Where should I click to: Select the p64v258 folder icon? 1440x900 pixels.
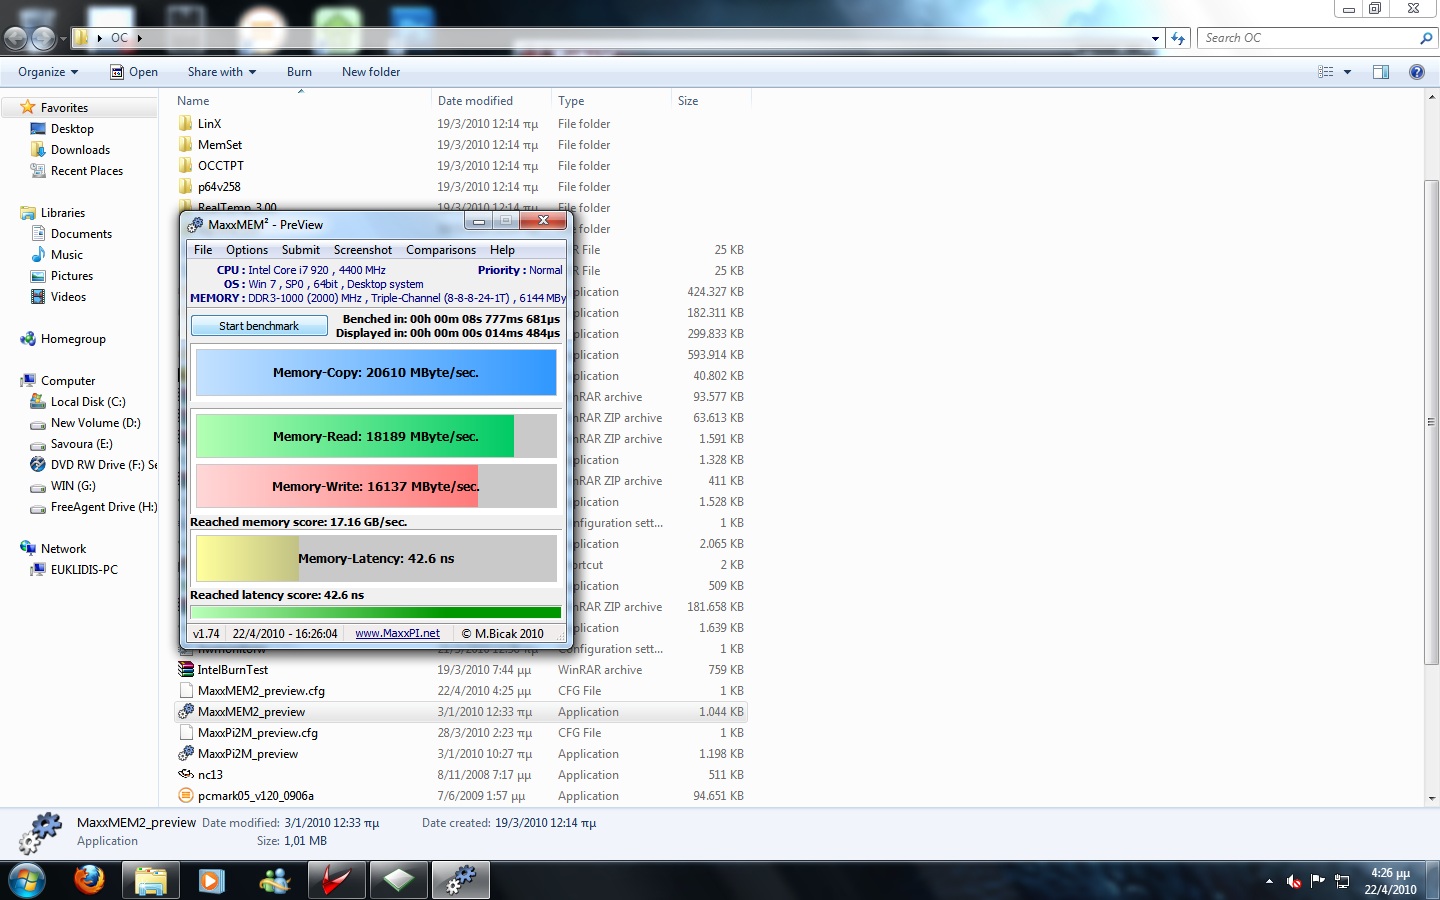(x=185, y=187)
